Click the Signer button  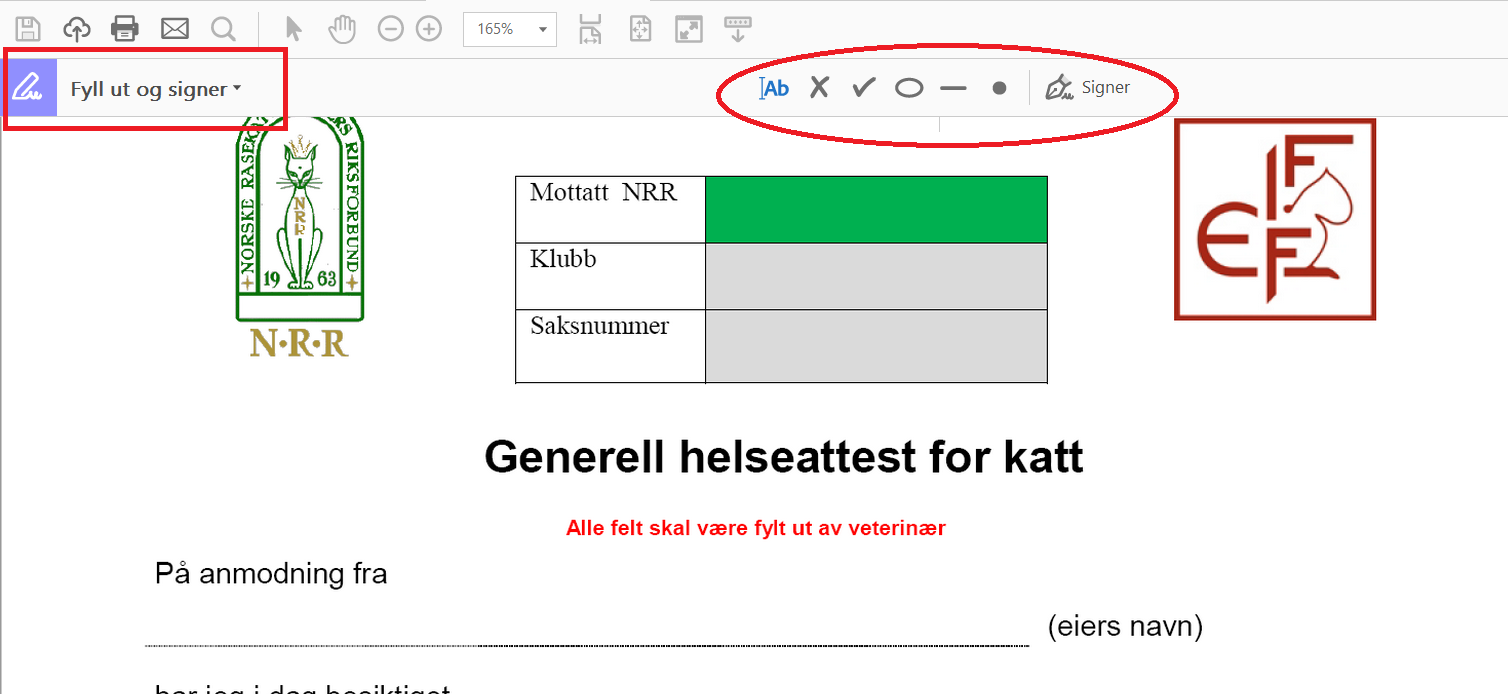click(x=1088, y=88)
